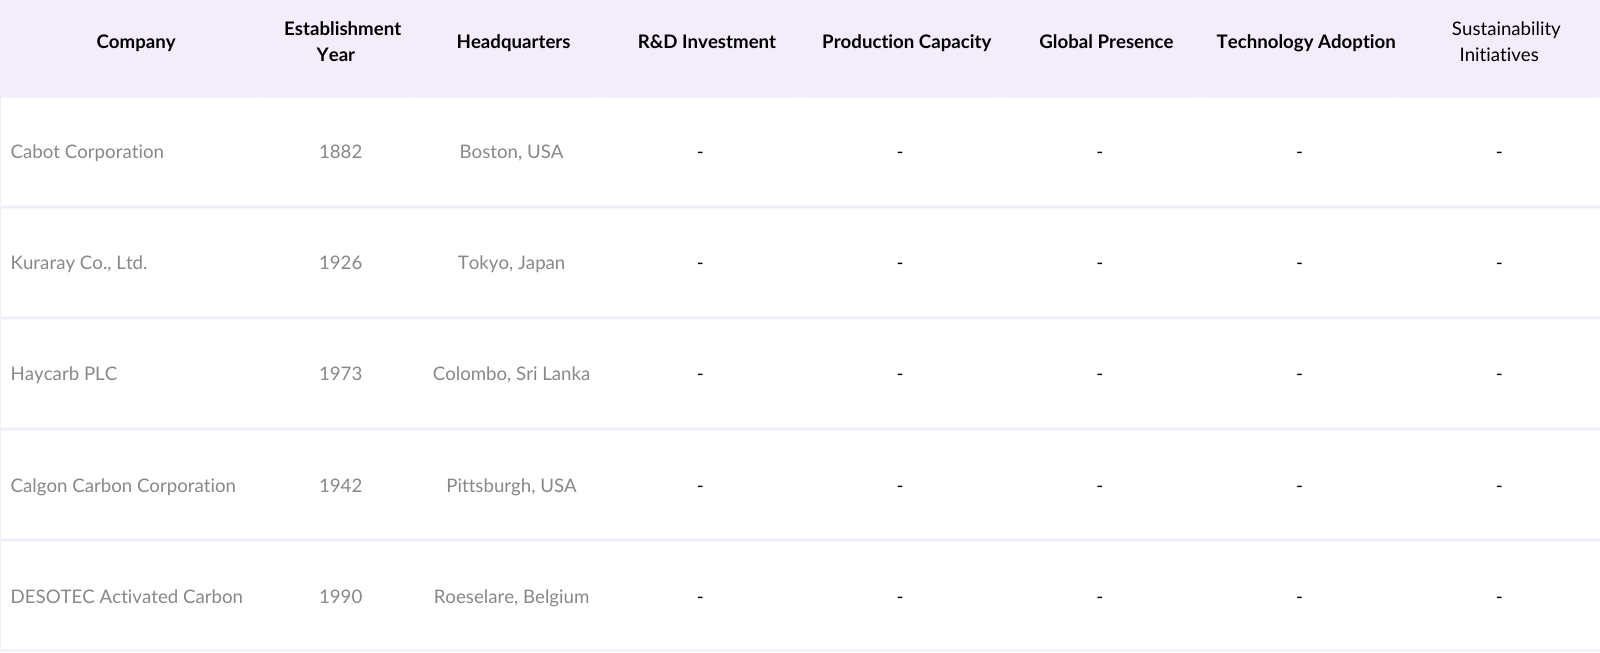Click the Roeselare, Belgium cell
This screenshot has height=653, width=1600.
coord(511,596)
